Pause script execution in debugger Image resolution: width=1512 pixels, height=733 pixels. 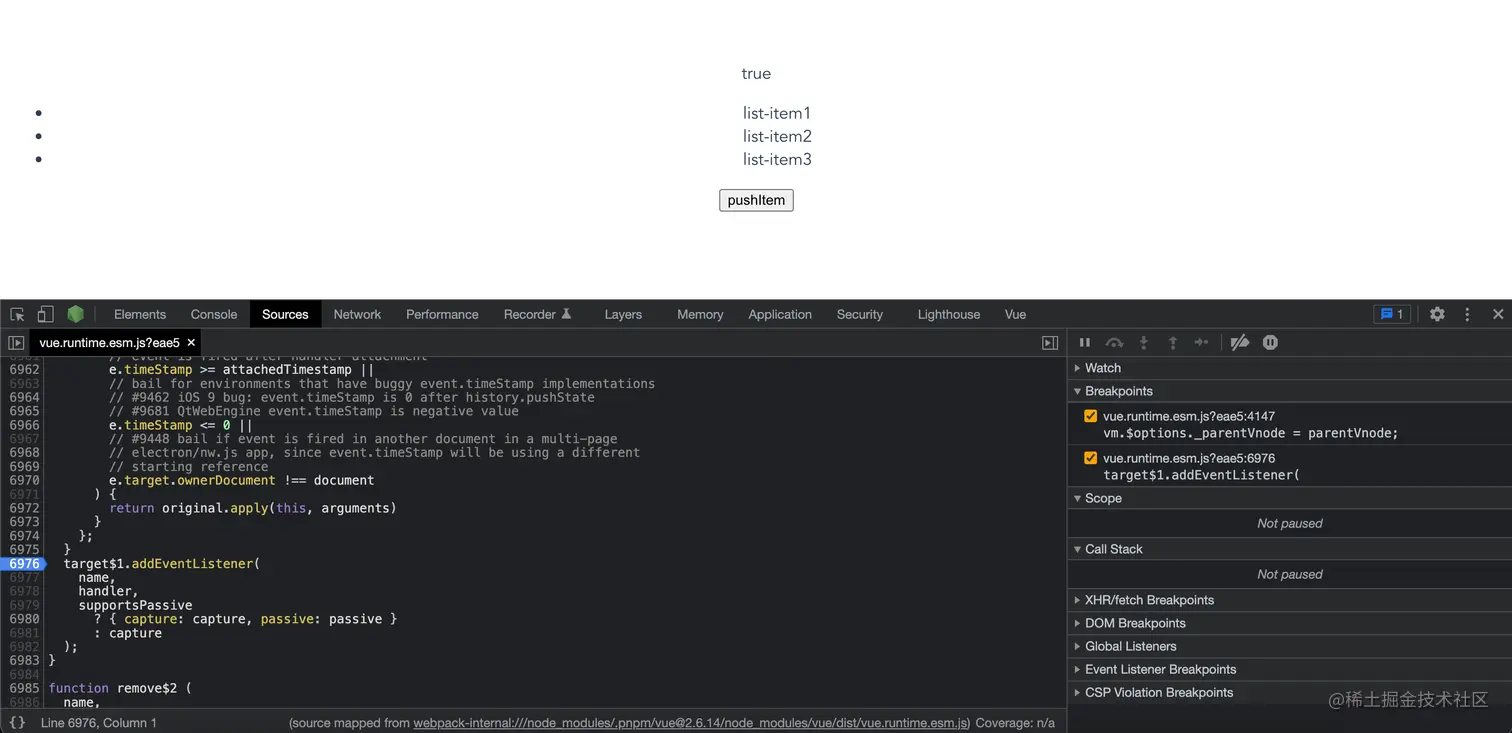1085,342
